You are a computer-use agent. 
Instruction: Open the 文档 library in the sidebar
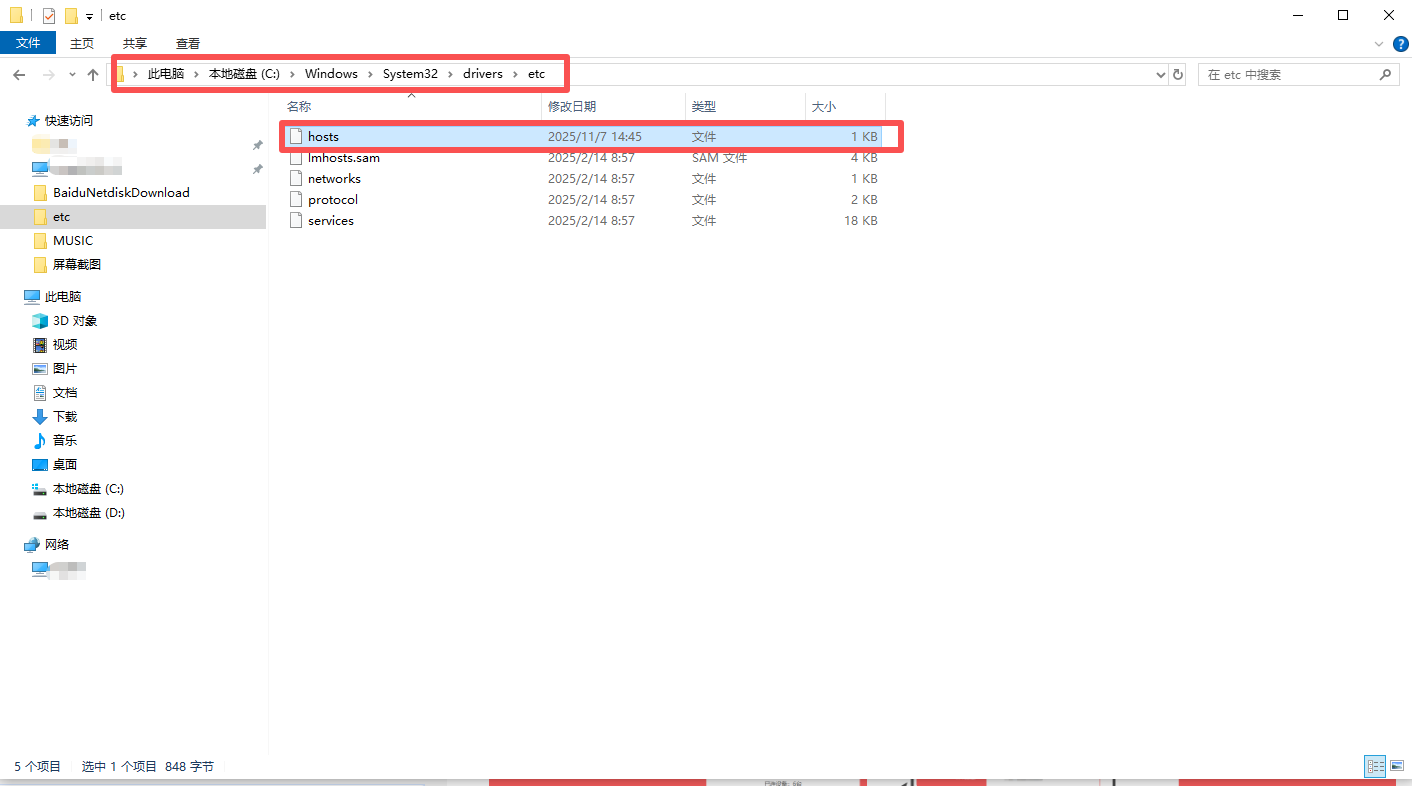click(65, 393)
